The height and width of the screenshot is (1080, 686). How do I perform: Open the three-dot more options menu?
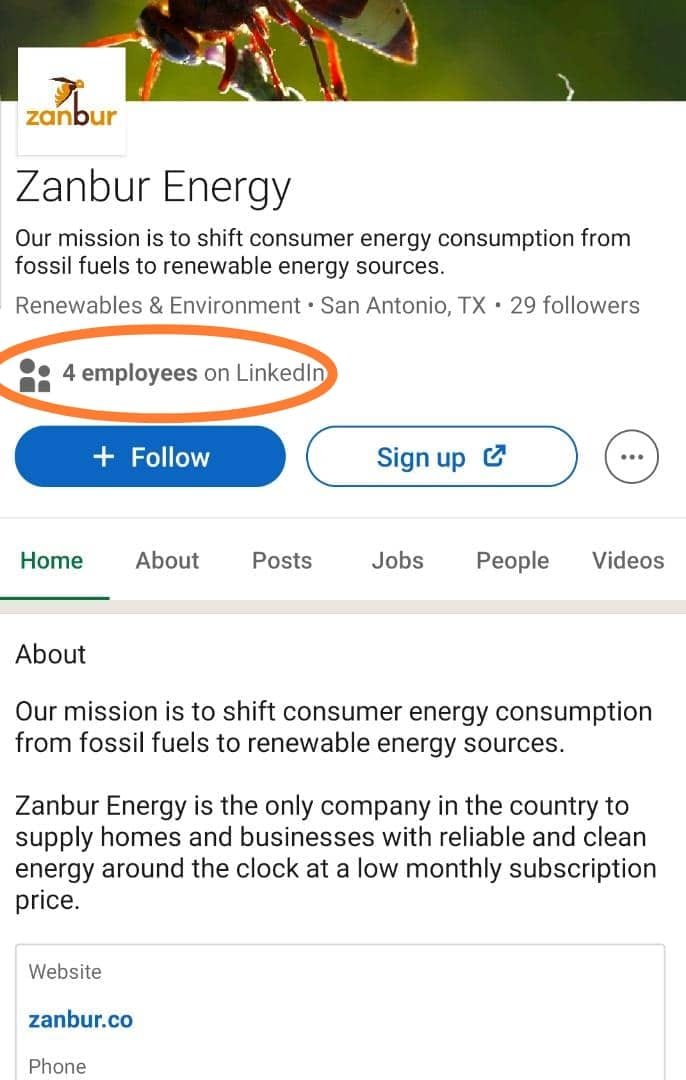tap(632, 457)
